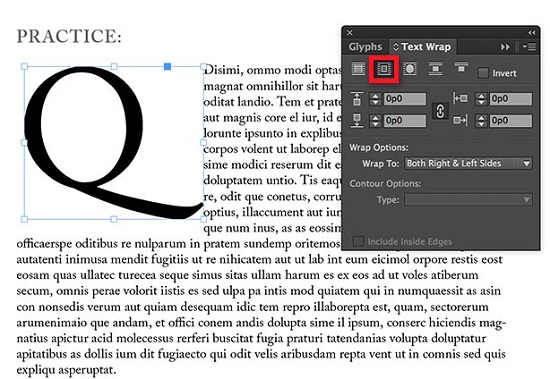Click the middle-right handle of the Q frame
The image size is (550, 379).
tap(203, 142)
